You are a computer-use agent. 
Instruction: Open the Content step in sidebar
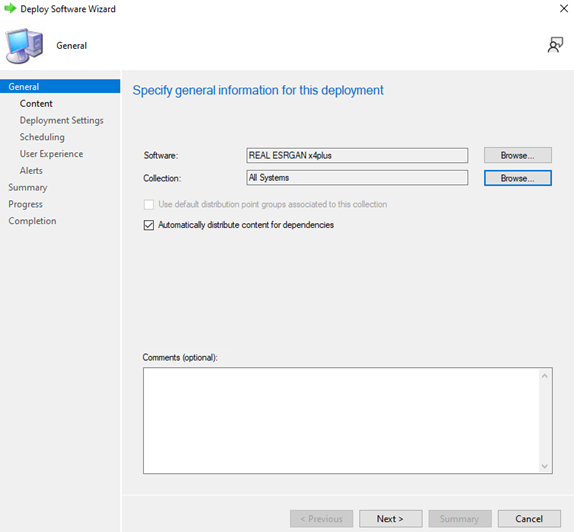pos(36,104)
